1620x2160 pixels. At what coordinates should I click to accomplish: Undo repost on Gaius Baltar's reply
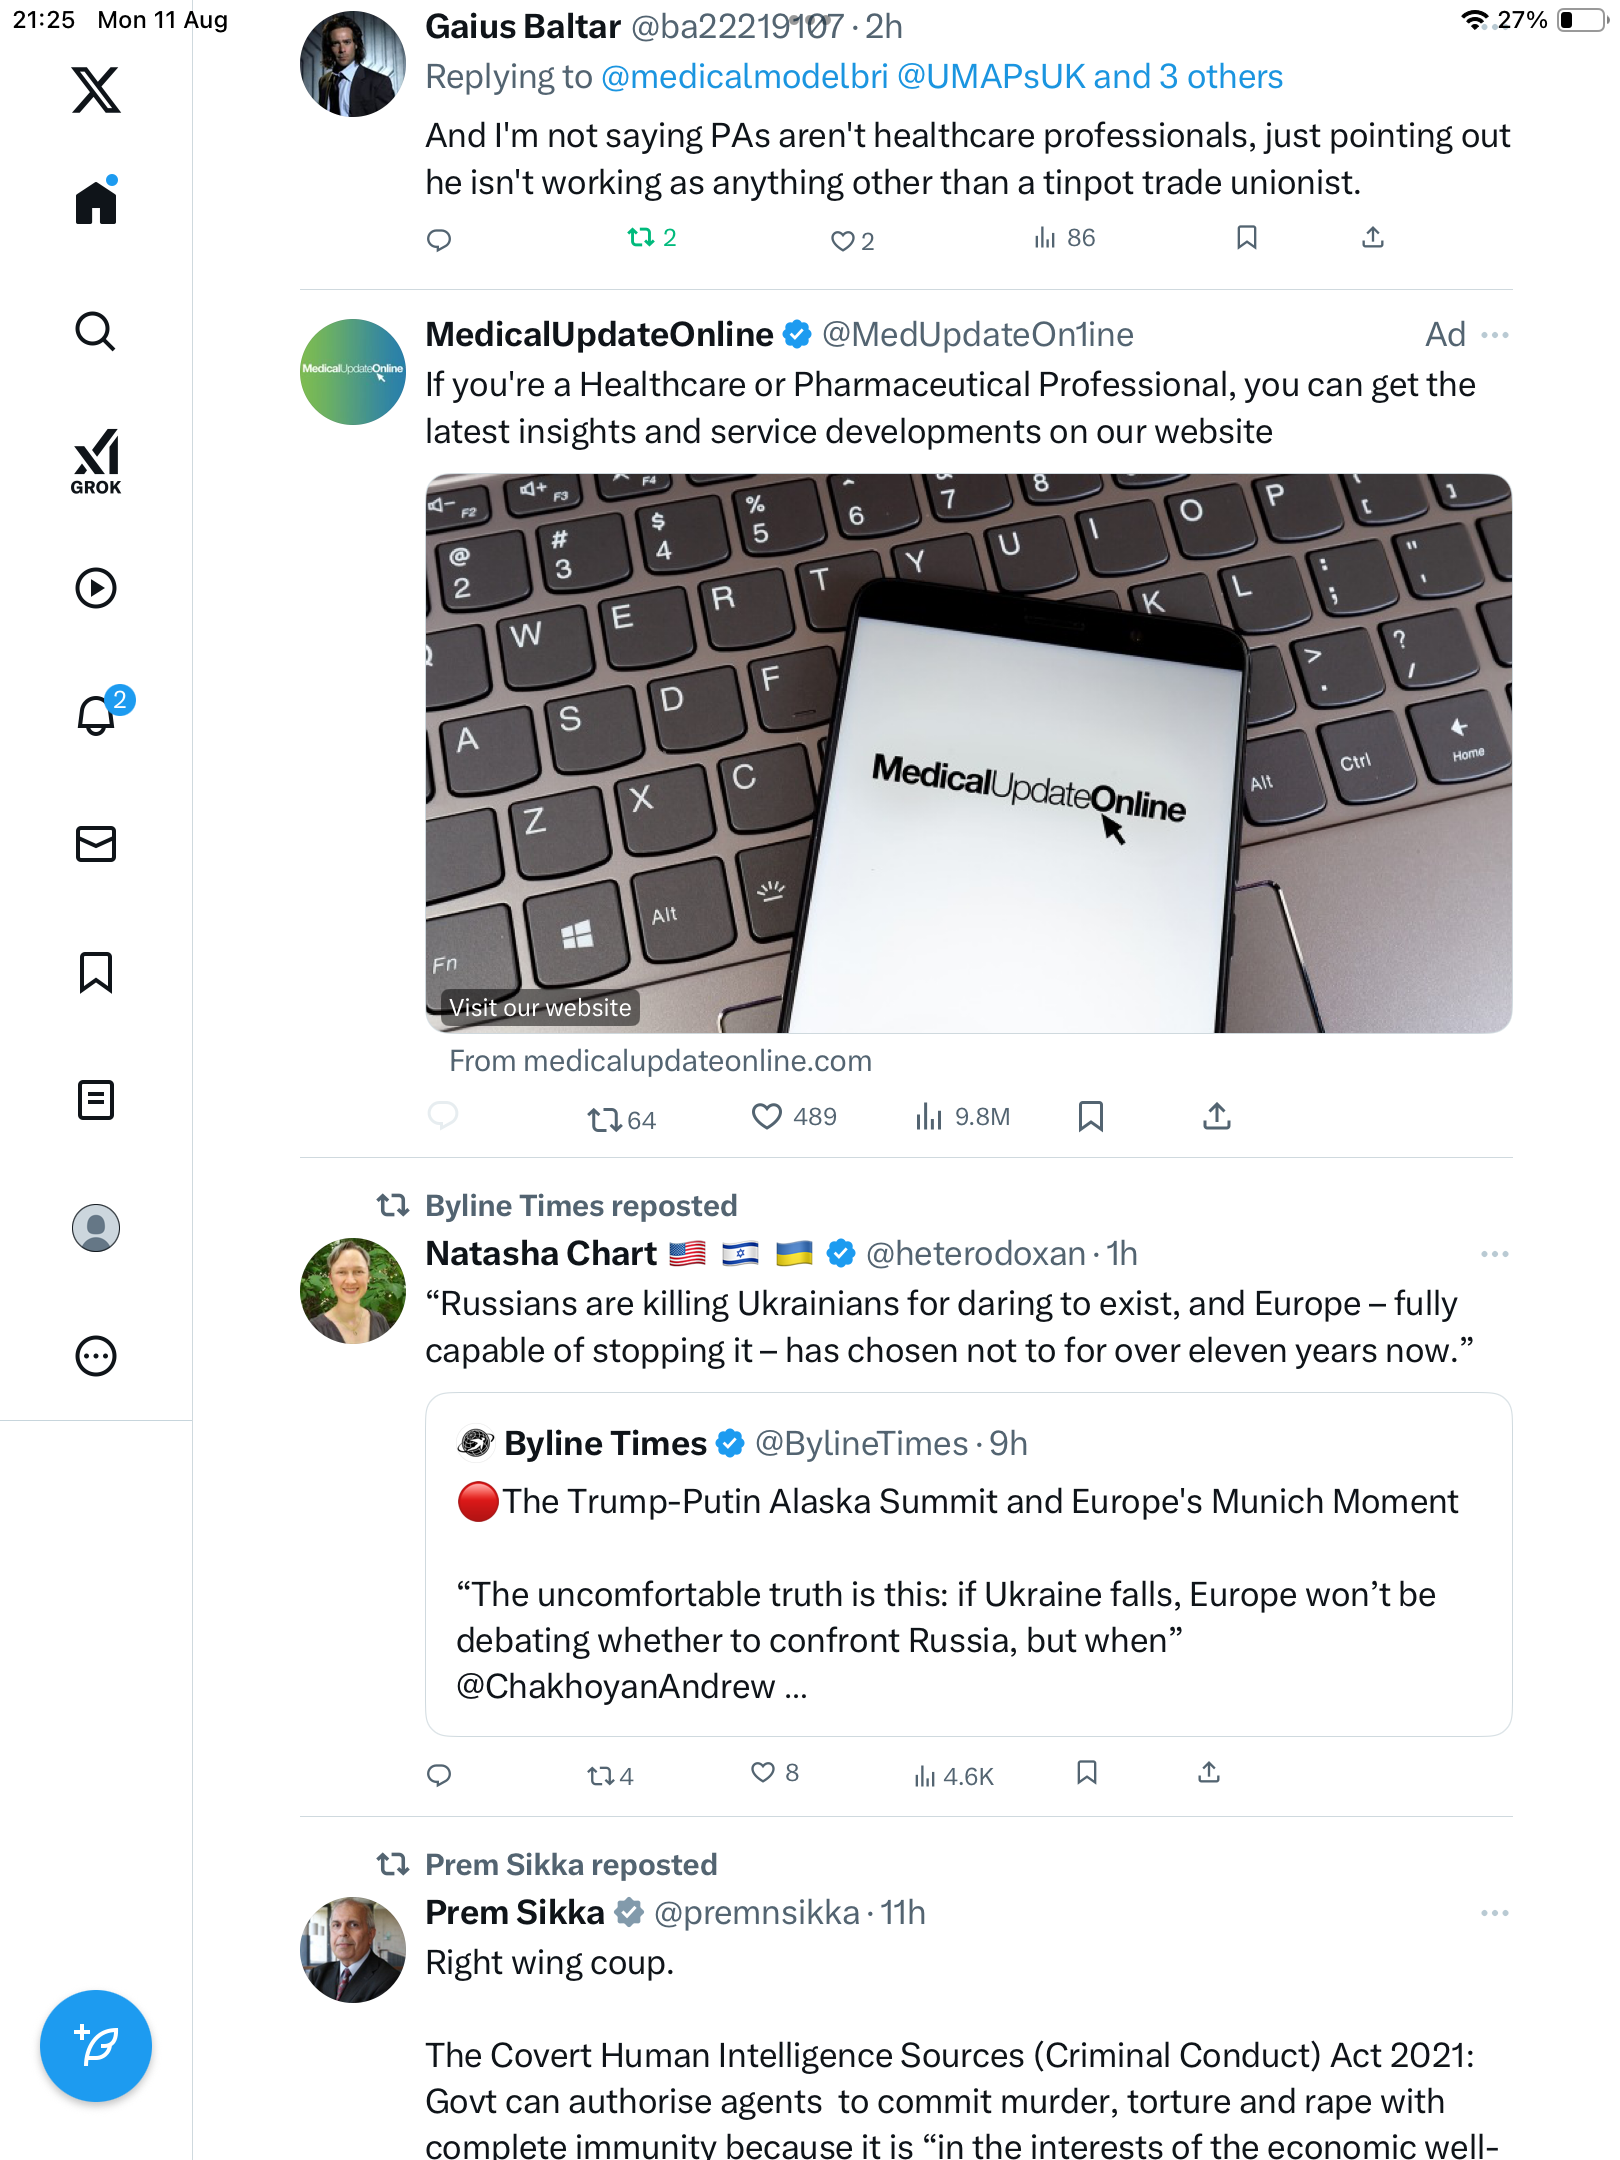(x=640, y=238)
